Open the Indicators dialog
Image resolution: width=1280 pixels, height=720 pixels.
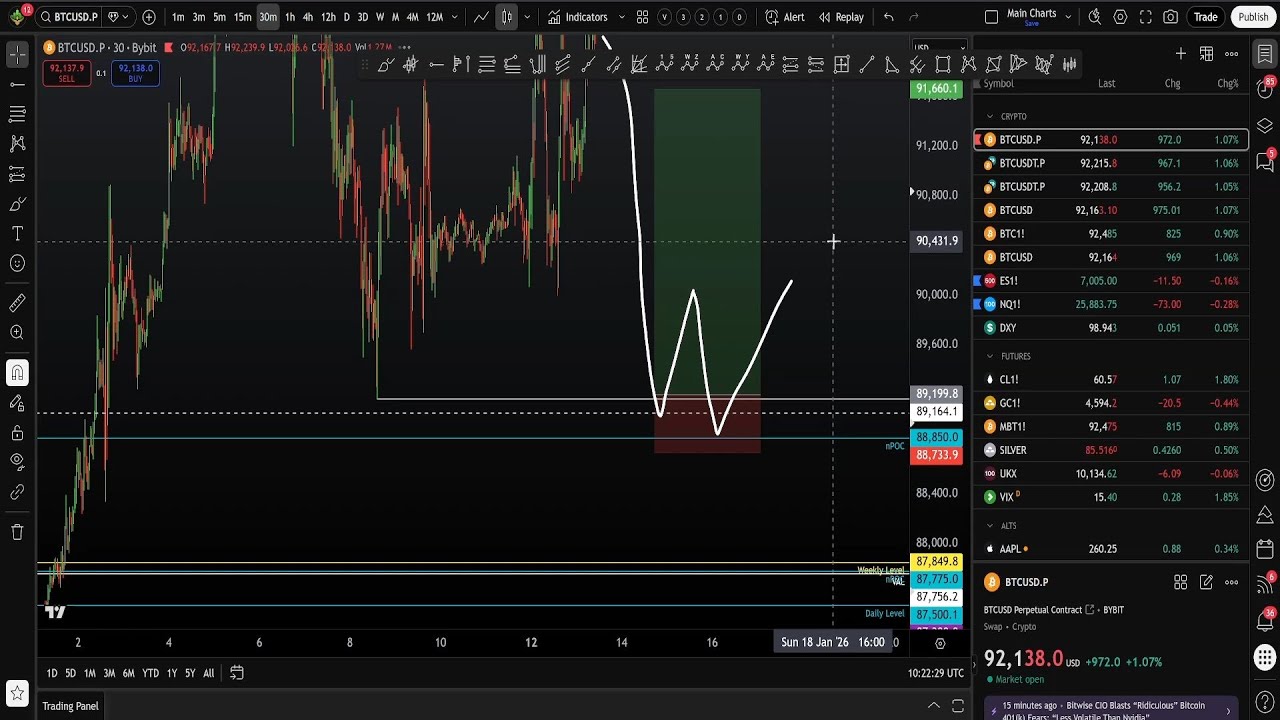pyautogui.click(x=577, y=17)
